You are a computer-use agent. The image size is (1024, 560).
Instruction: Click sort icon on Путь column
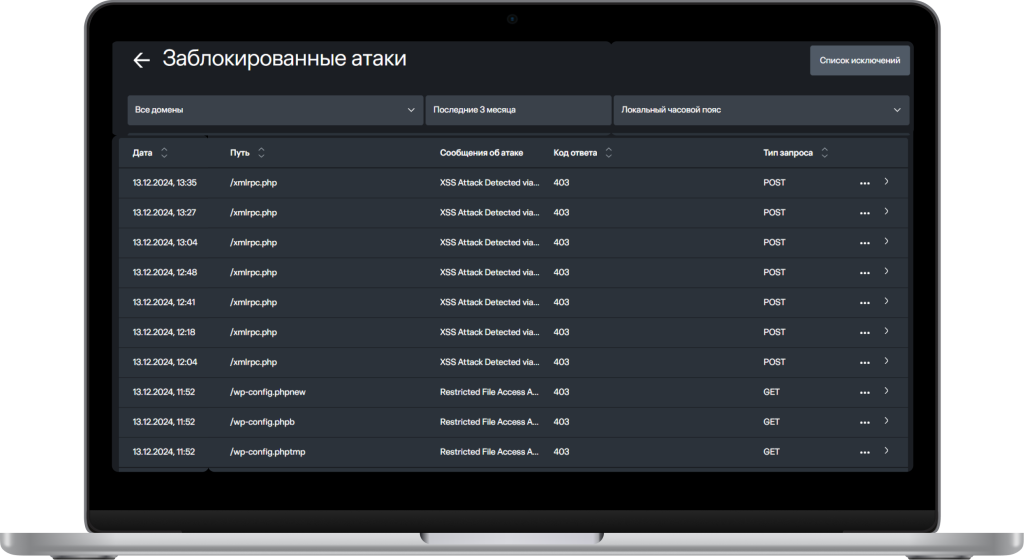pos(261,153)
